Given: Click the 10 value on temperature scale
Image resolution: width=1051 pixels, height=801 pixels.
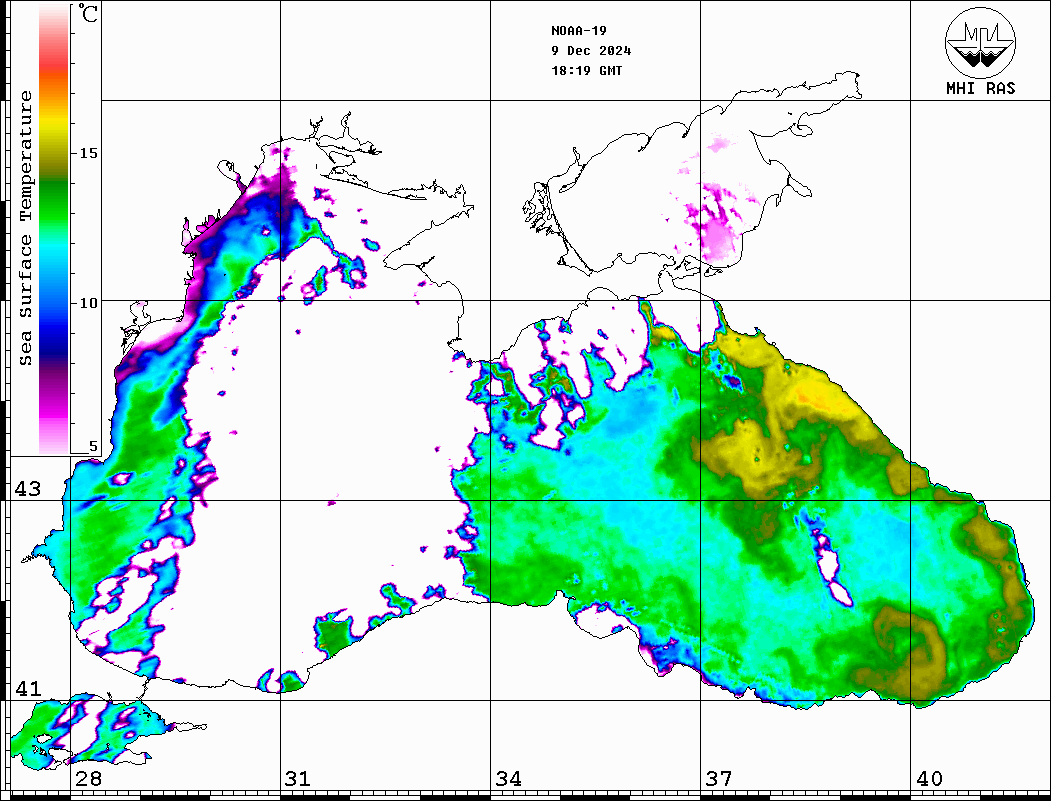Looking at the screenshot, I should (88, 303).
